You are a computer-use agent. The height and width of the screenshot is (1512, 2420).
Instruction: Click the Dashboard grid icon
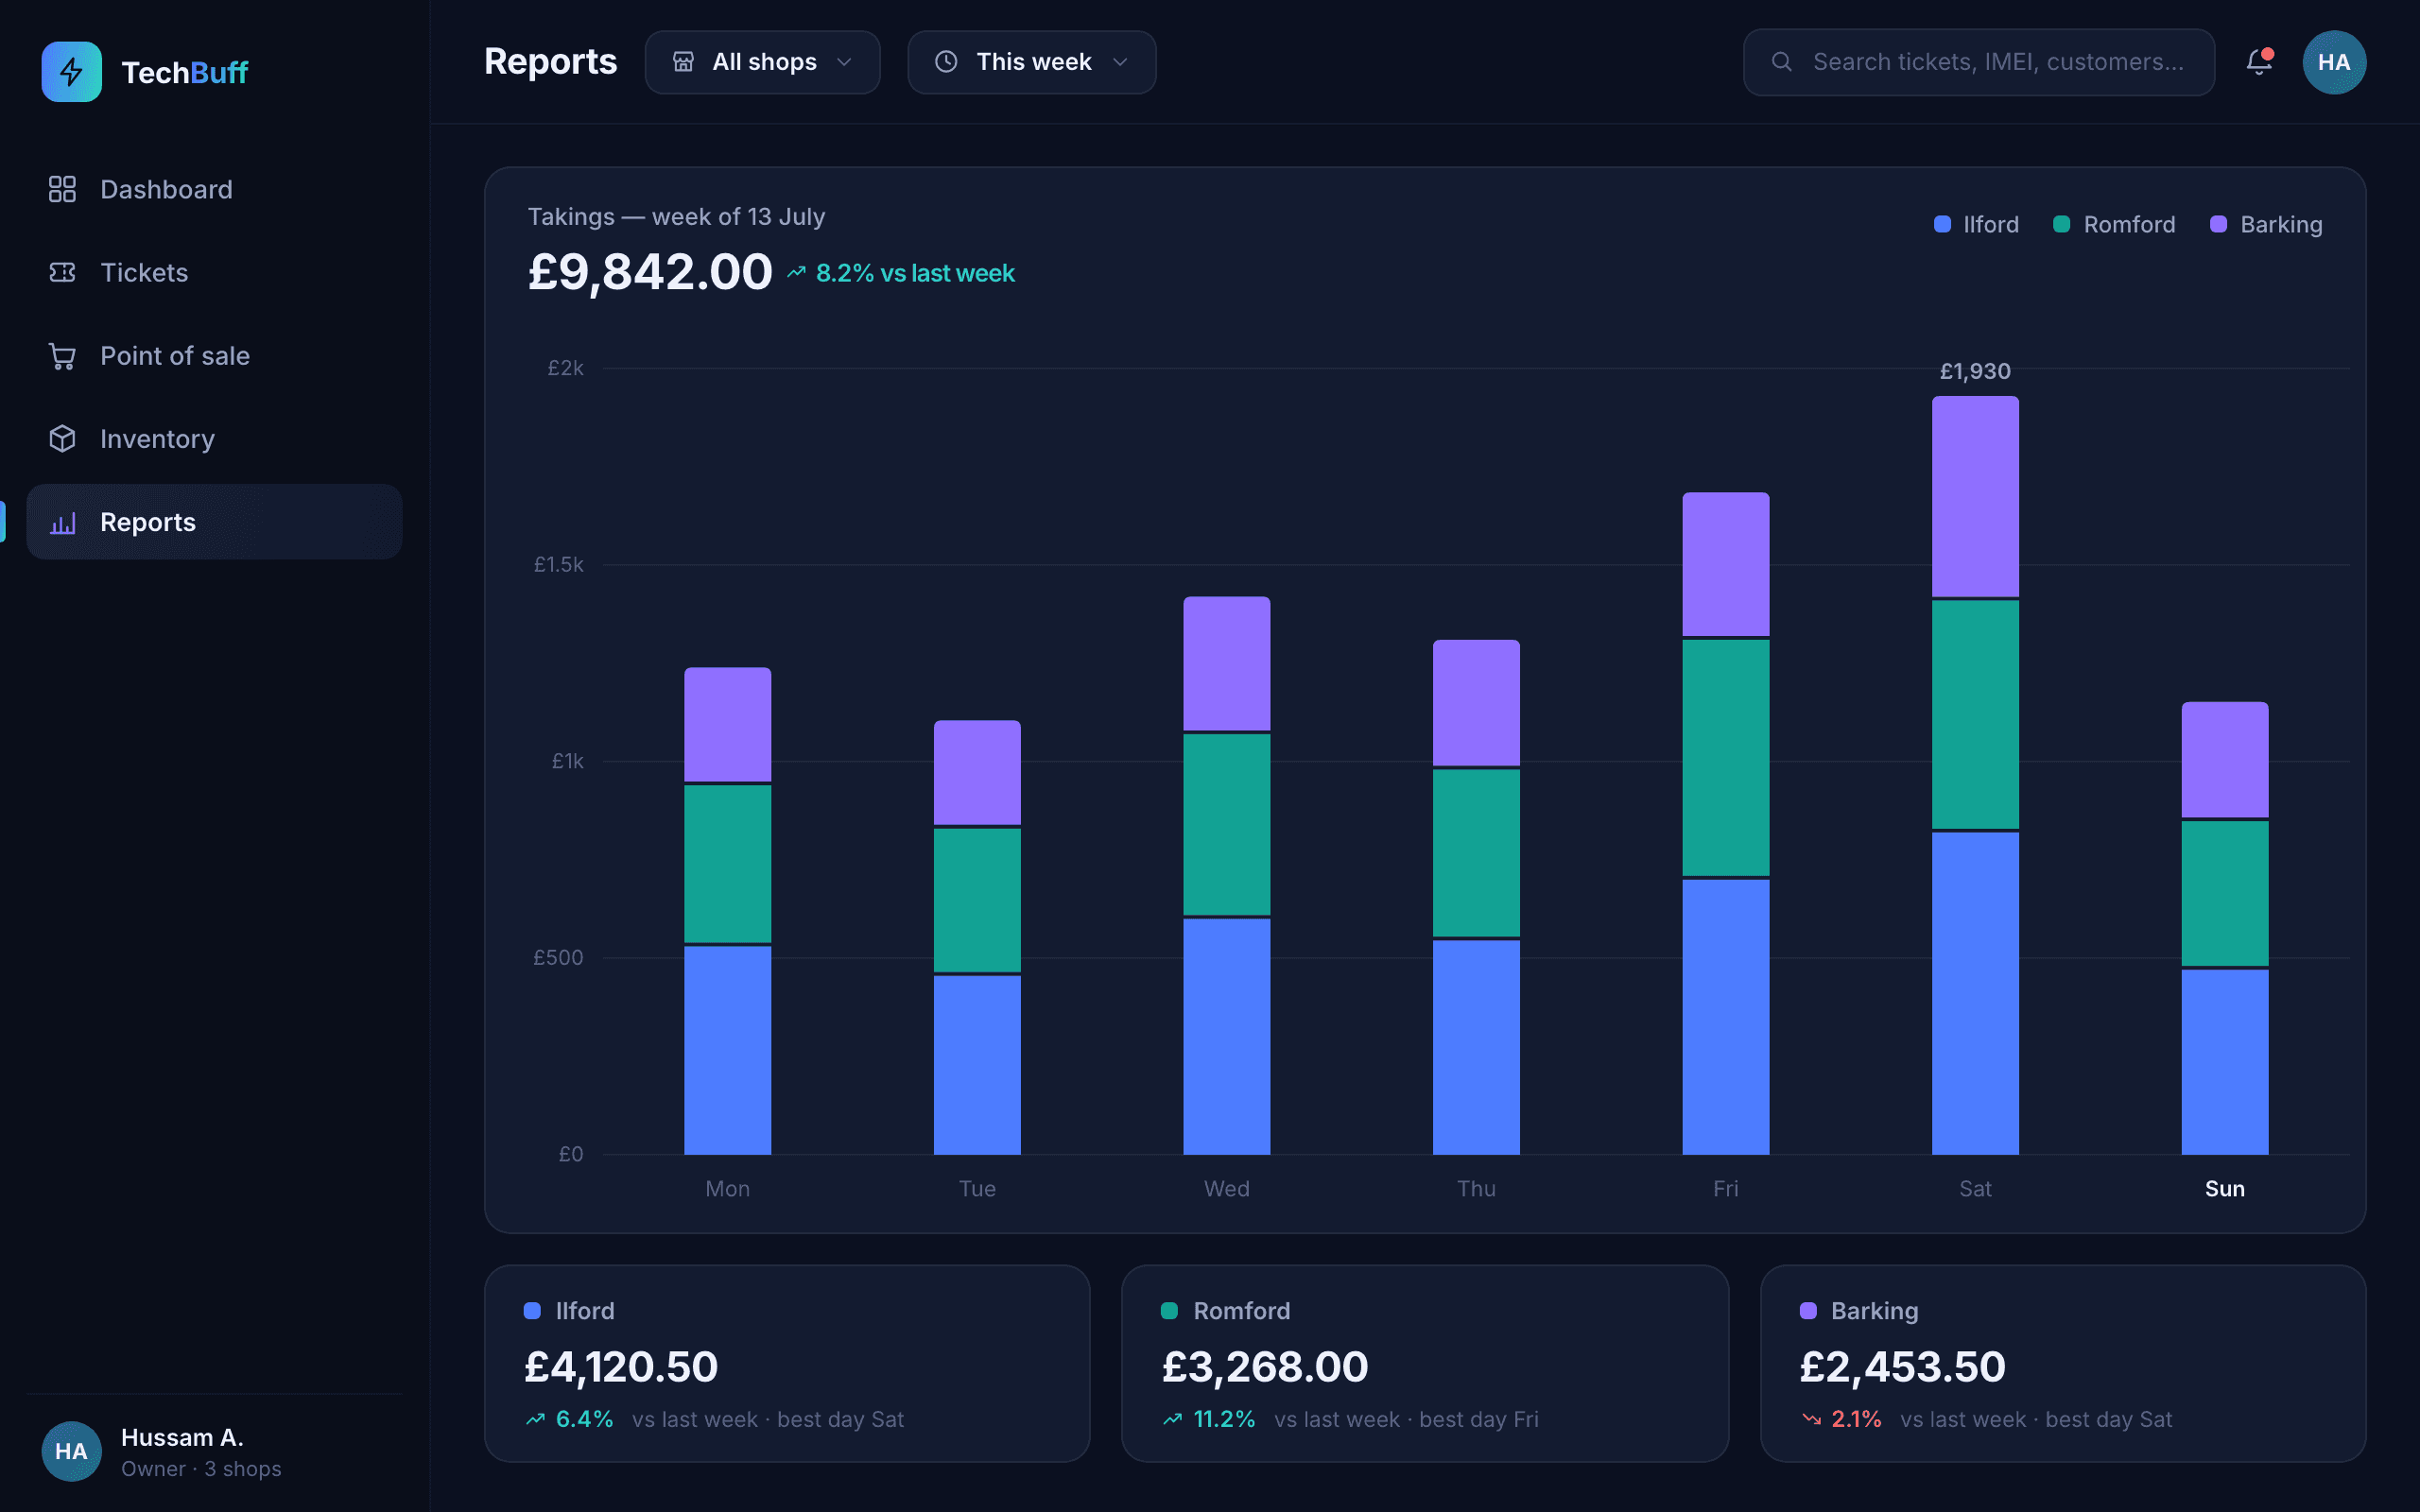pyautogui.click(x=62, y=189)
